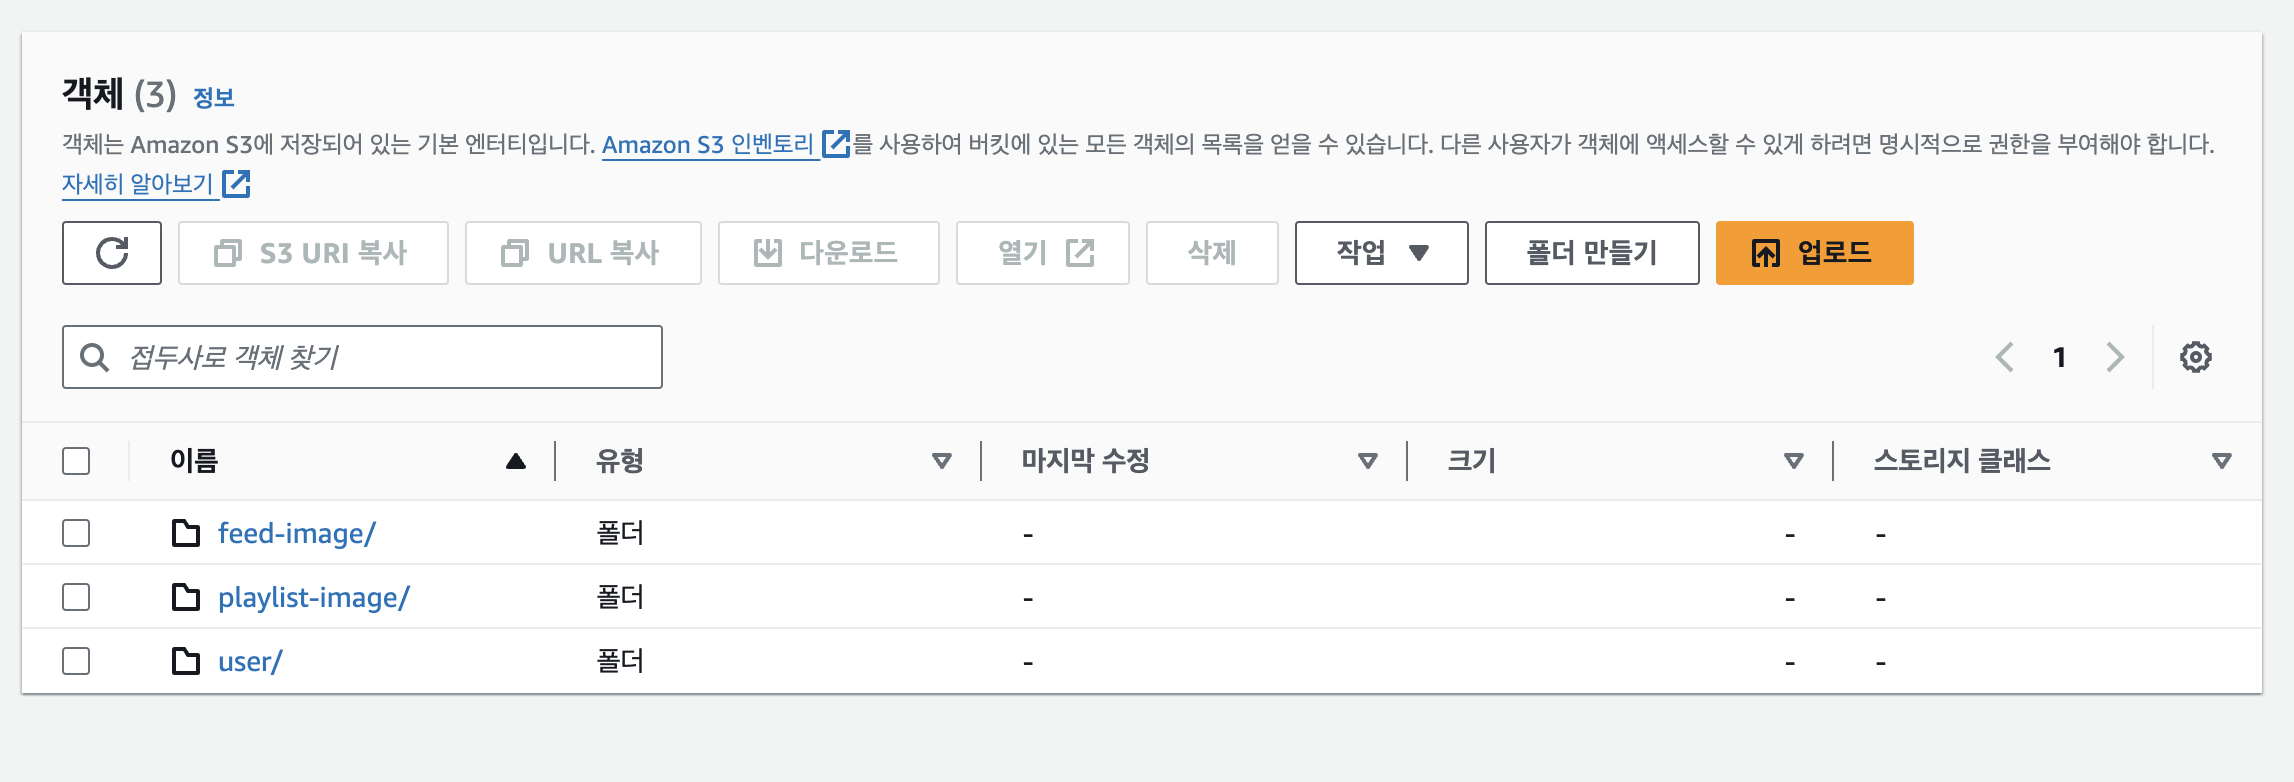Sort by 마지막 수정 column arrow

tap(1367, 461)
